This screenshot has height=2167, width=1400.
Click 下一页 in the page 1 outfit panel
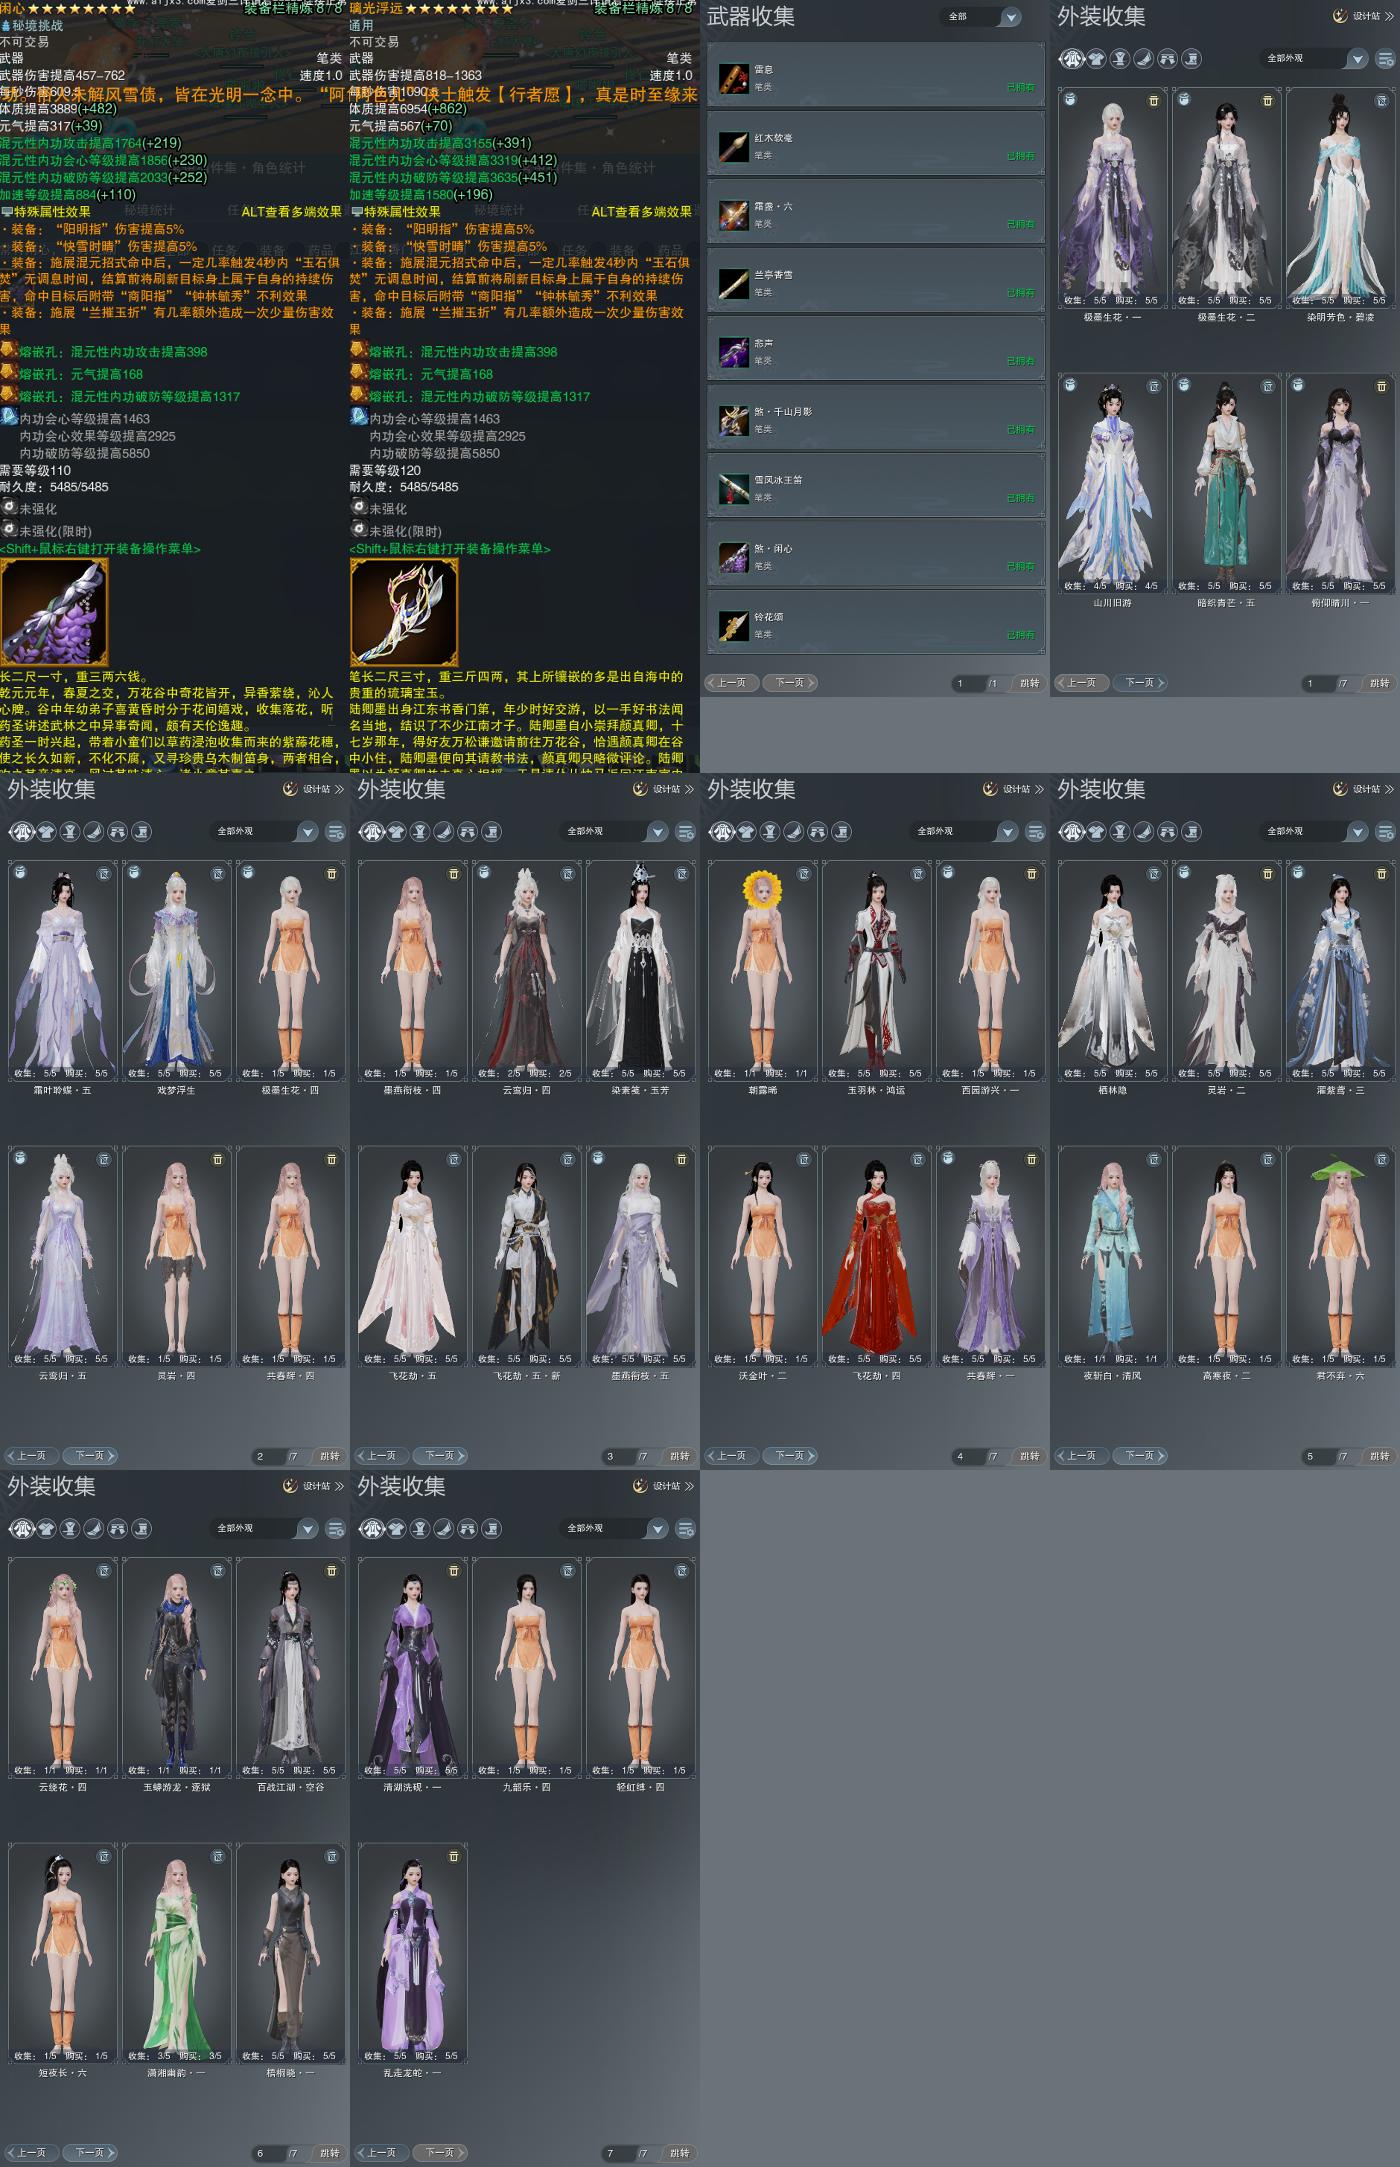click(x=1140, y=683)
